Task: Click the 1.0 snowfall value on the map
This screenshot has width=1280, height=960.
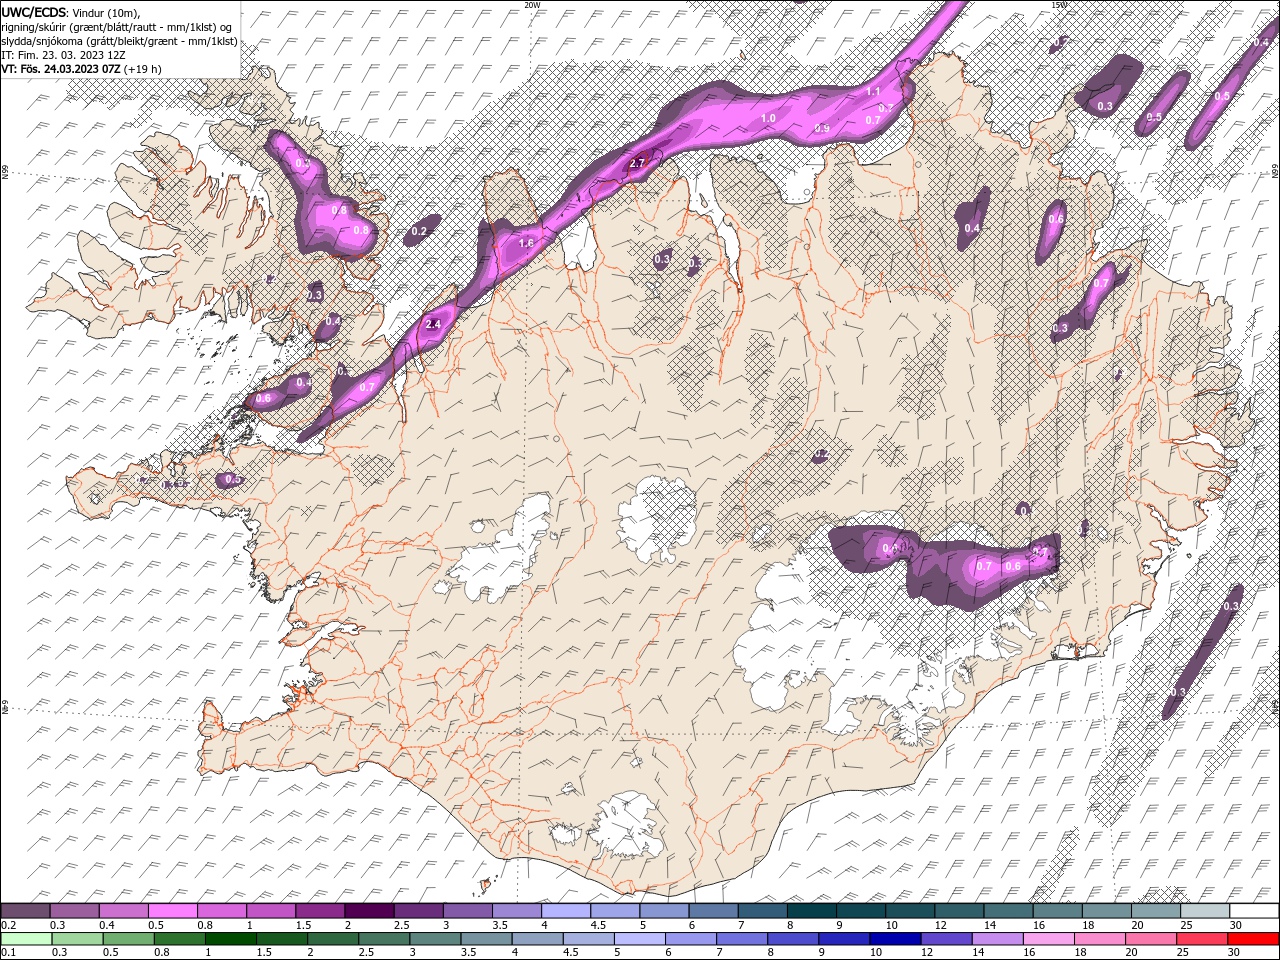Action: [x=768, y=118]
